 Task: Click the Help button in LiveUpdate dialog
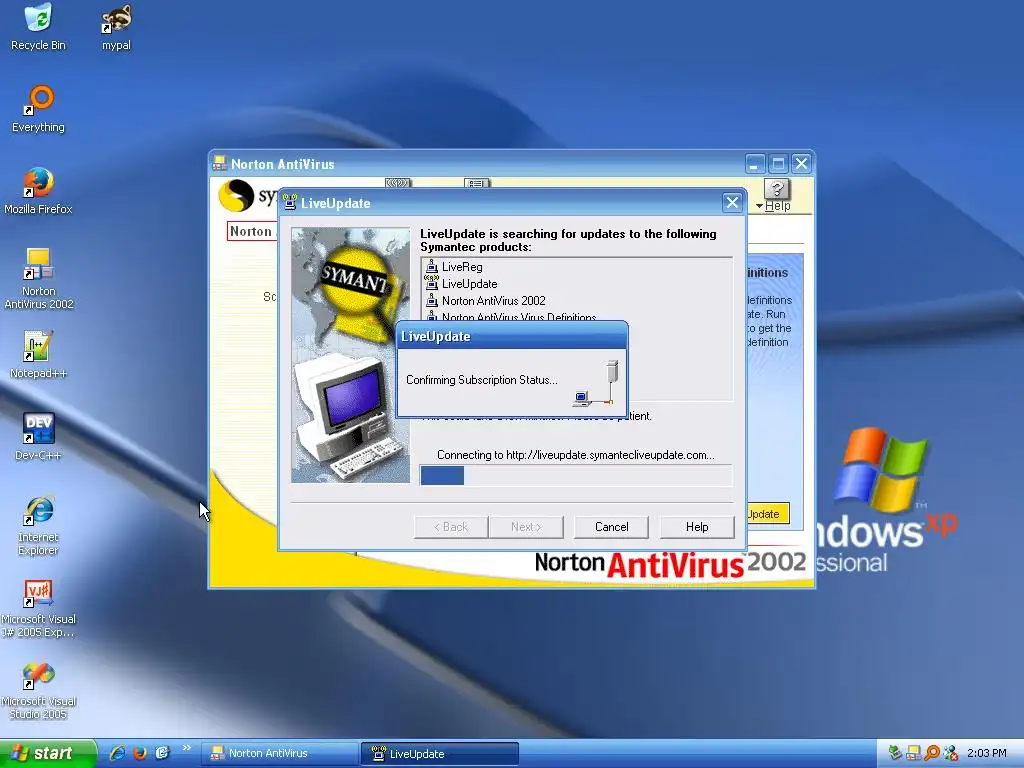697,527
